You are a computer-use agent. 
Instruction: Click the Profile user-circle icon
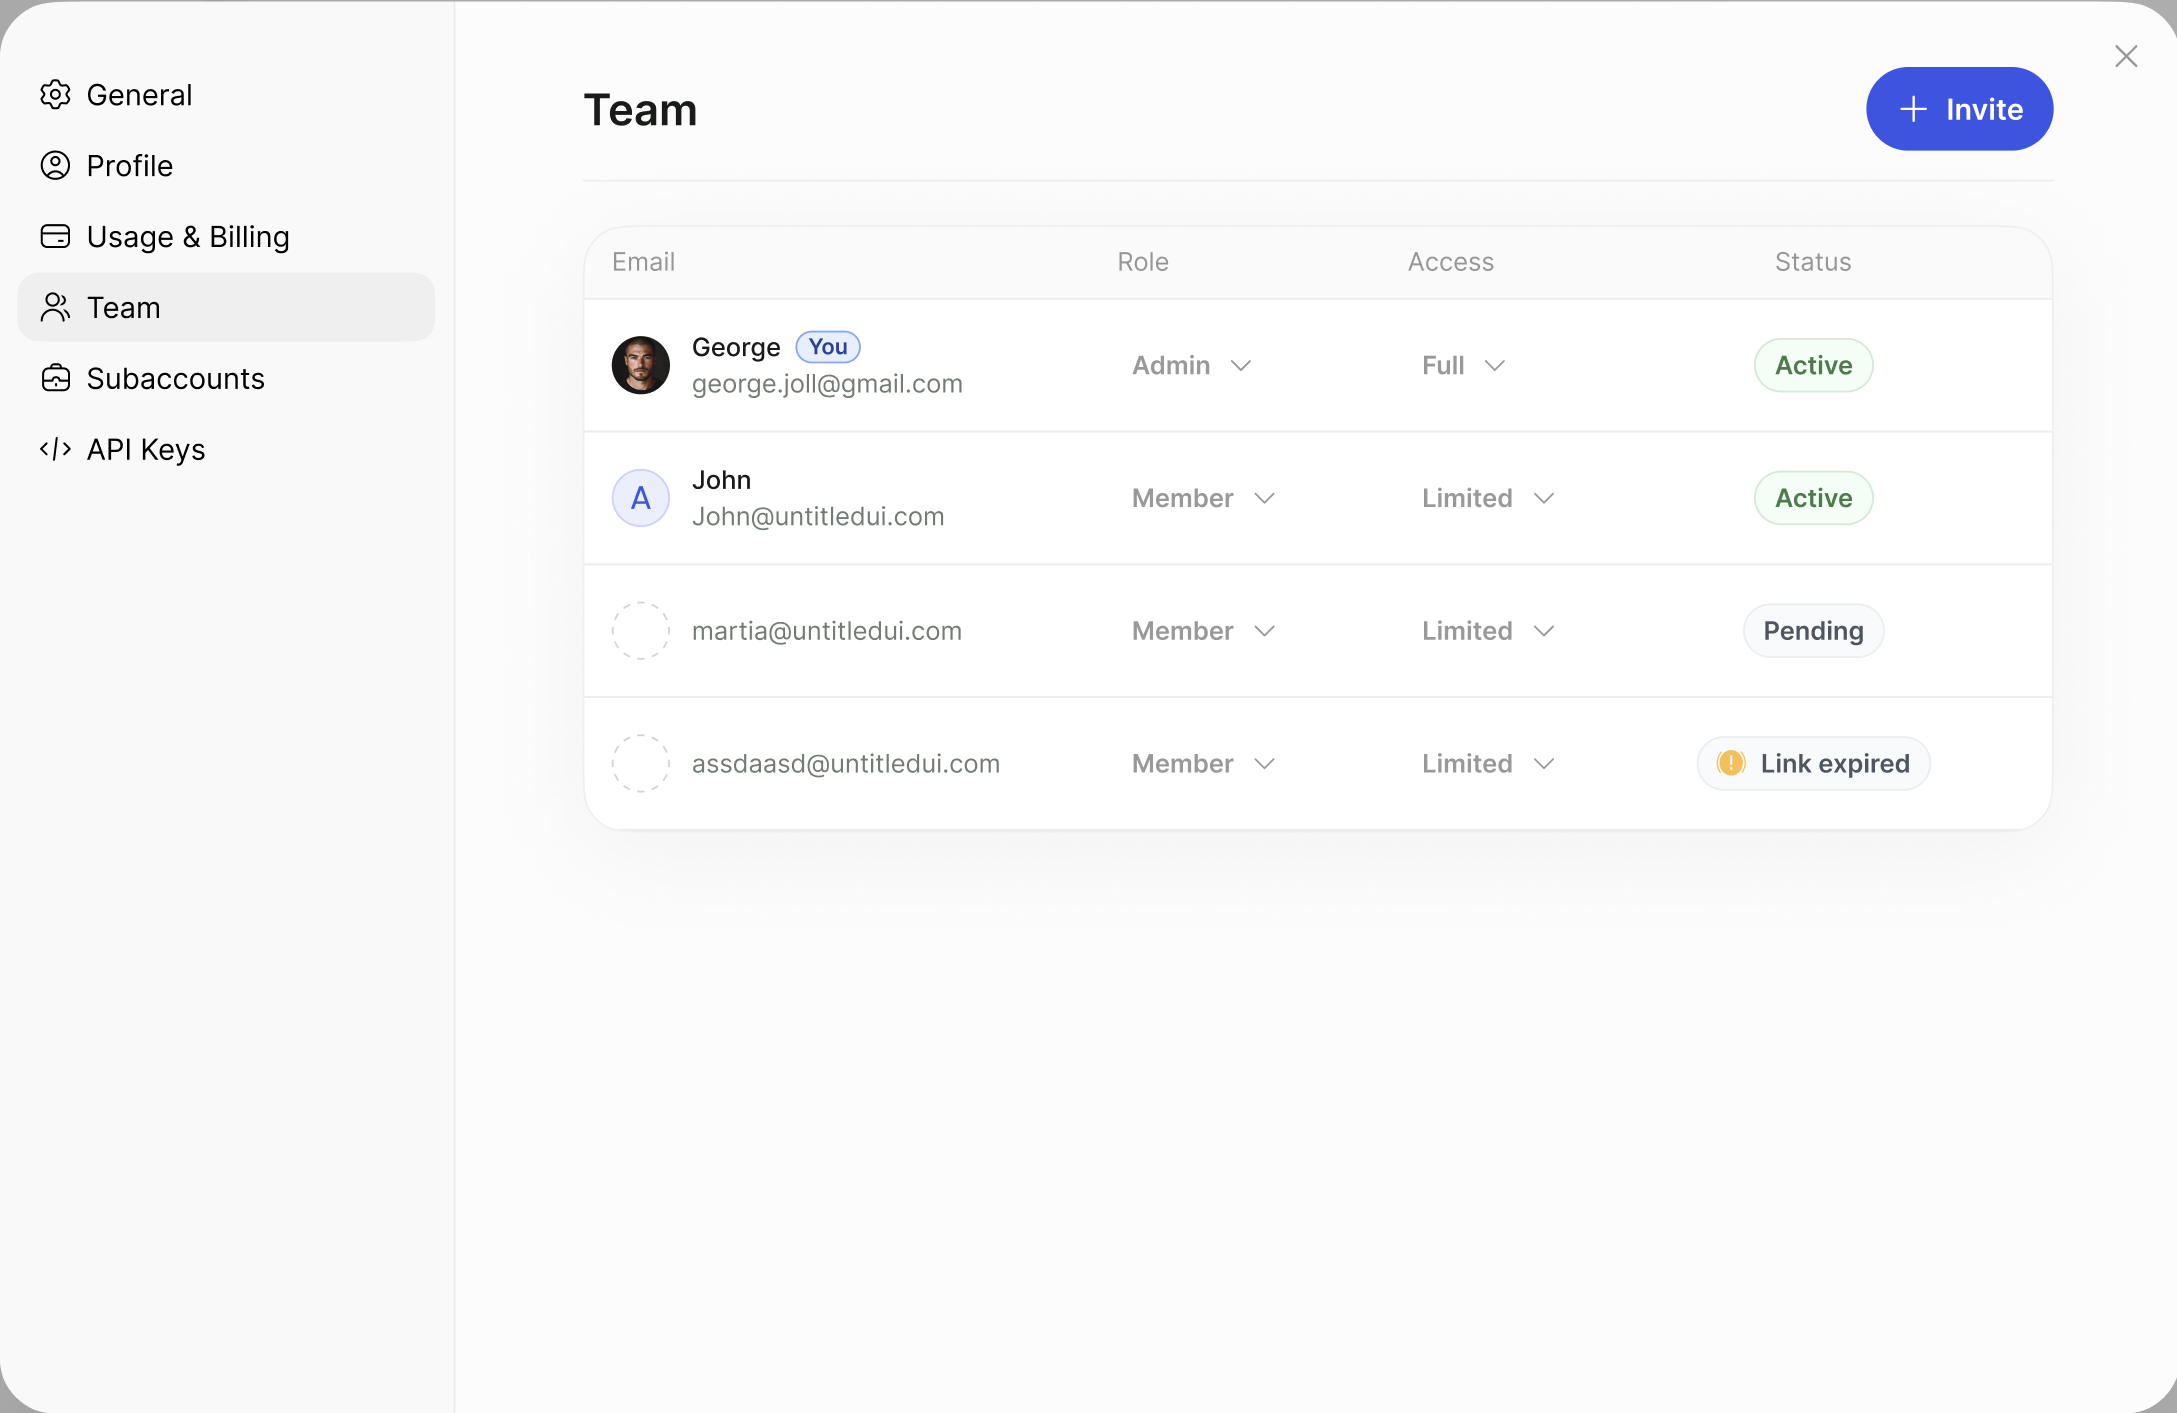click(55, 166)
